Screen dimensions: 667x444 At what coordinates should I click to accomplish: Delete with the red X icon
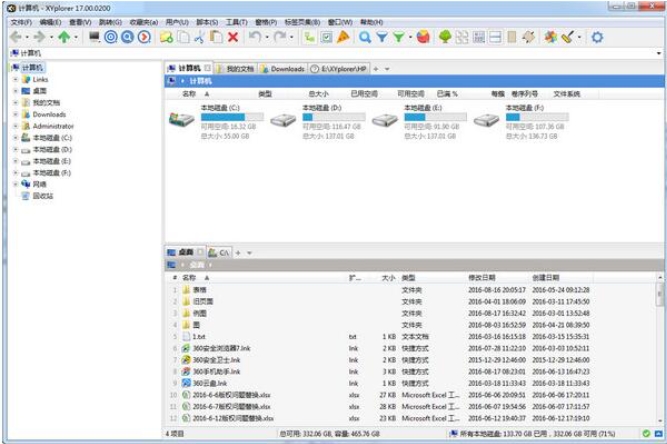(233, 37)
